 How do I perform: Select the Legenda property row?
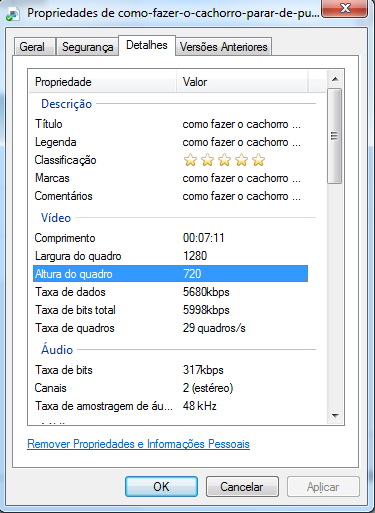170,142
